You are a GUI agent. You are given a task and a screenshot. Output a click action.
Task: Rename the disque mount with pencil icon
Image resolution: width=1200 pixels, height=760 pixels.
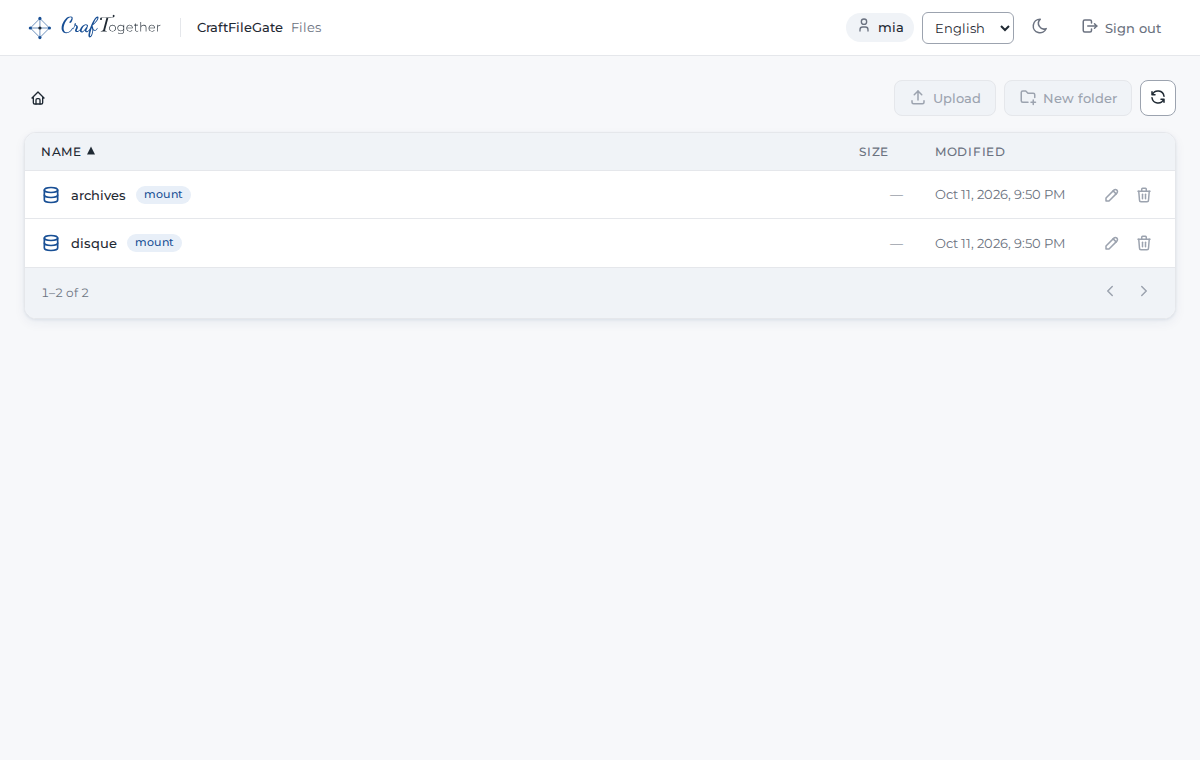[1112, 243]
